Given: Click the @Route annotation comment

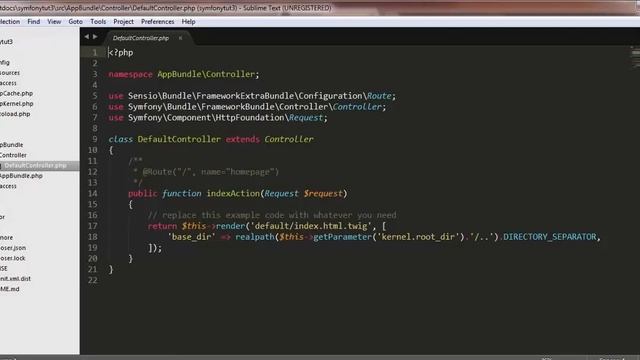Looking at the screenshot, I should click(x=210, y=172).
